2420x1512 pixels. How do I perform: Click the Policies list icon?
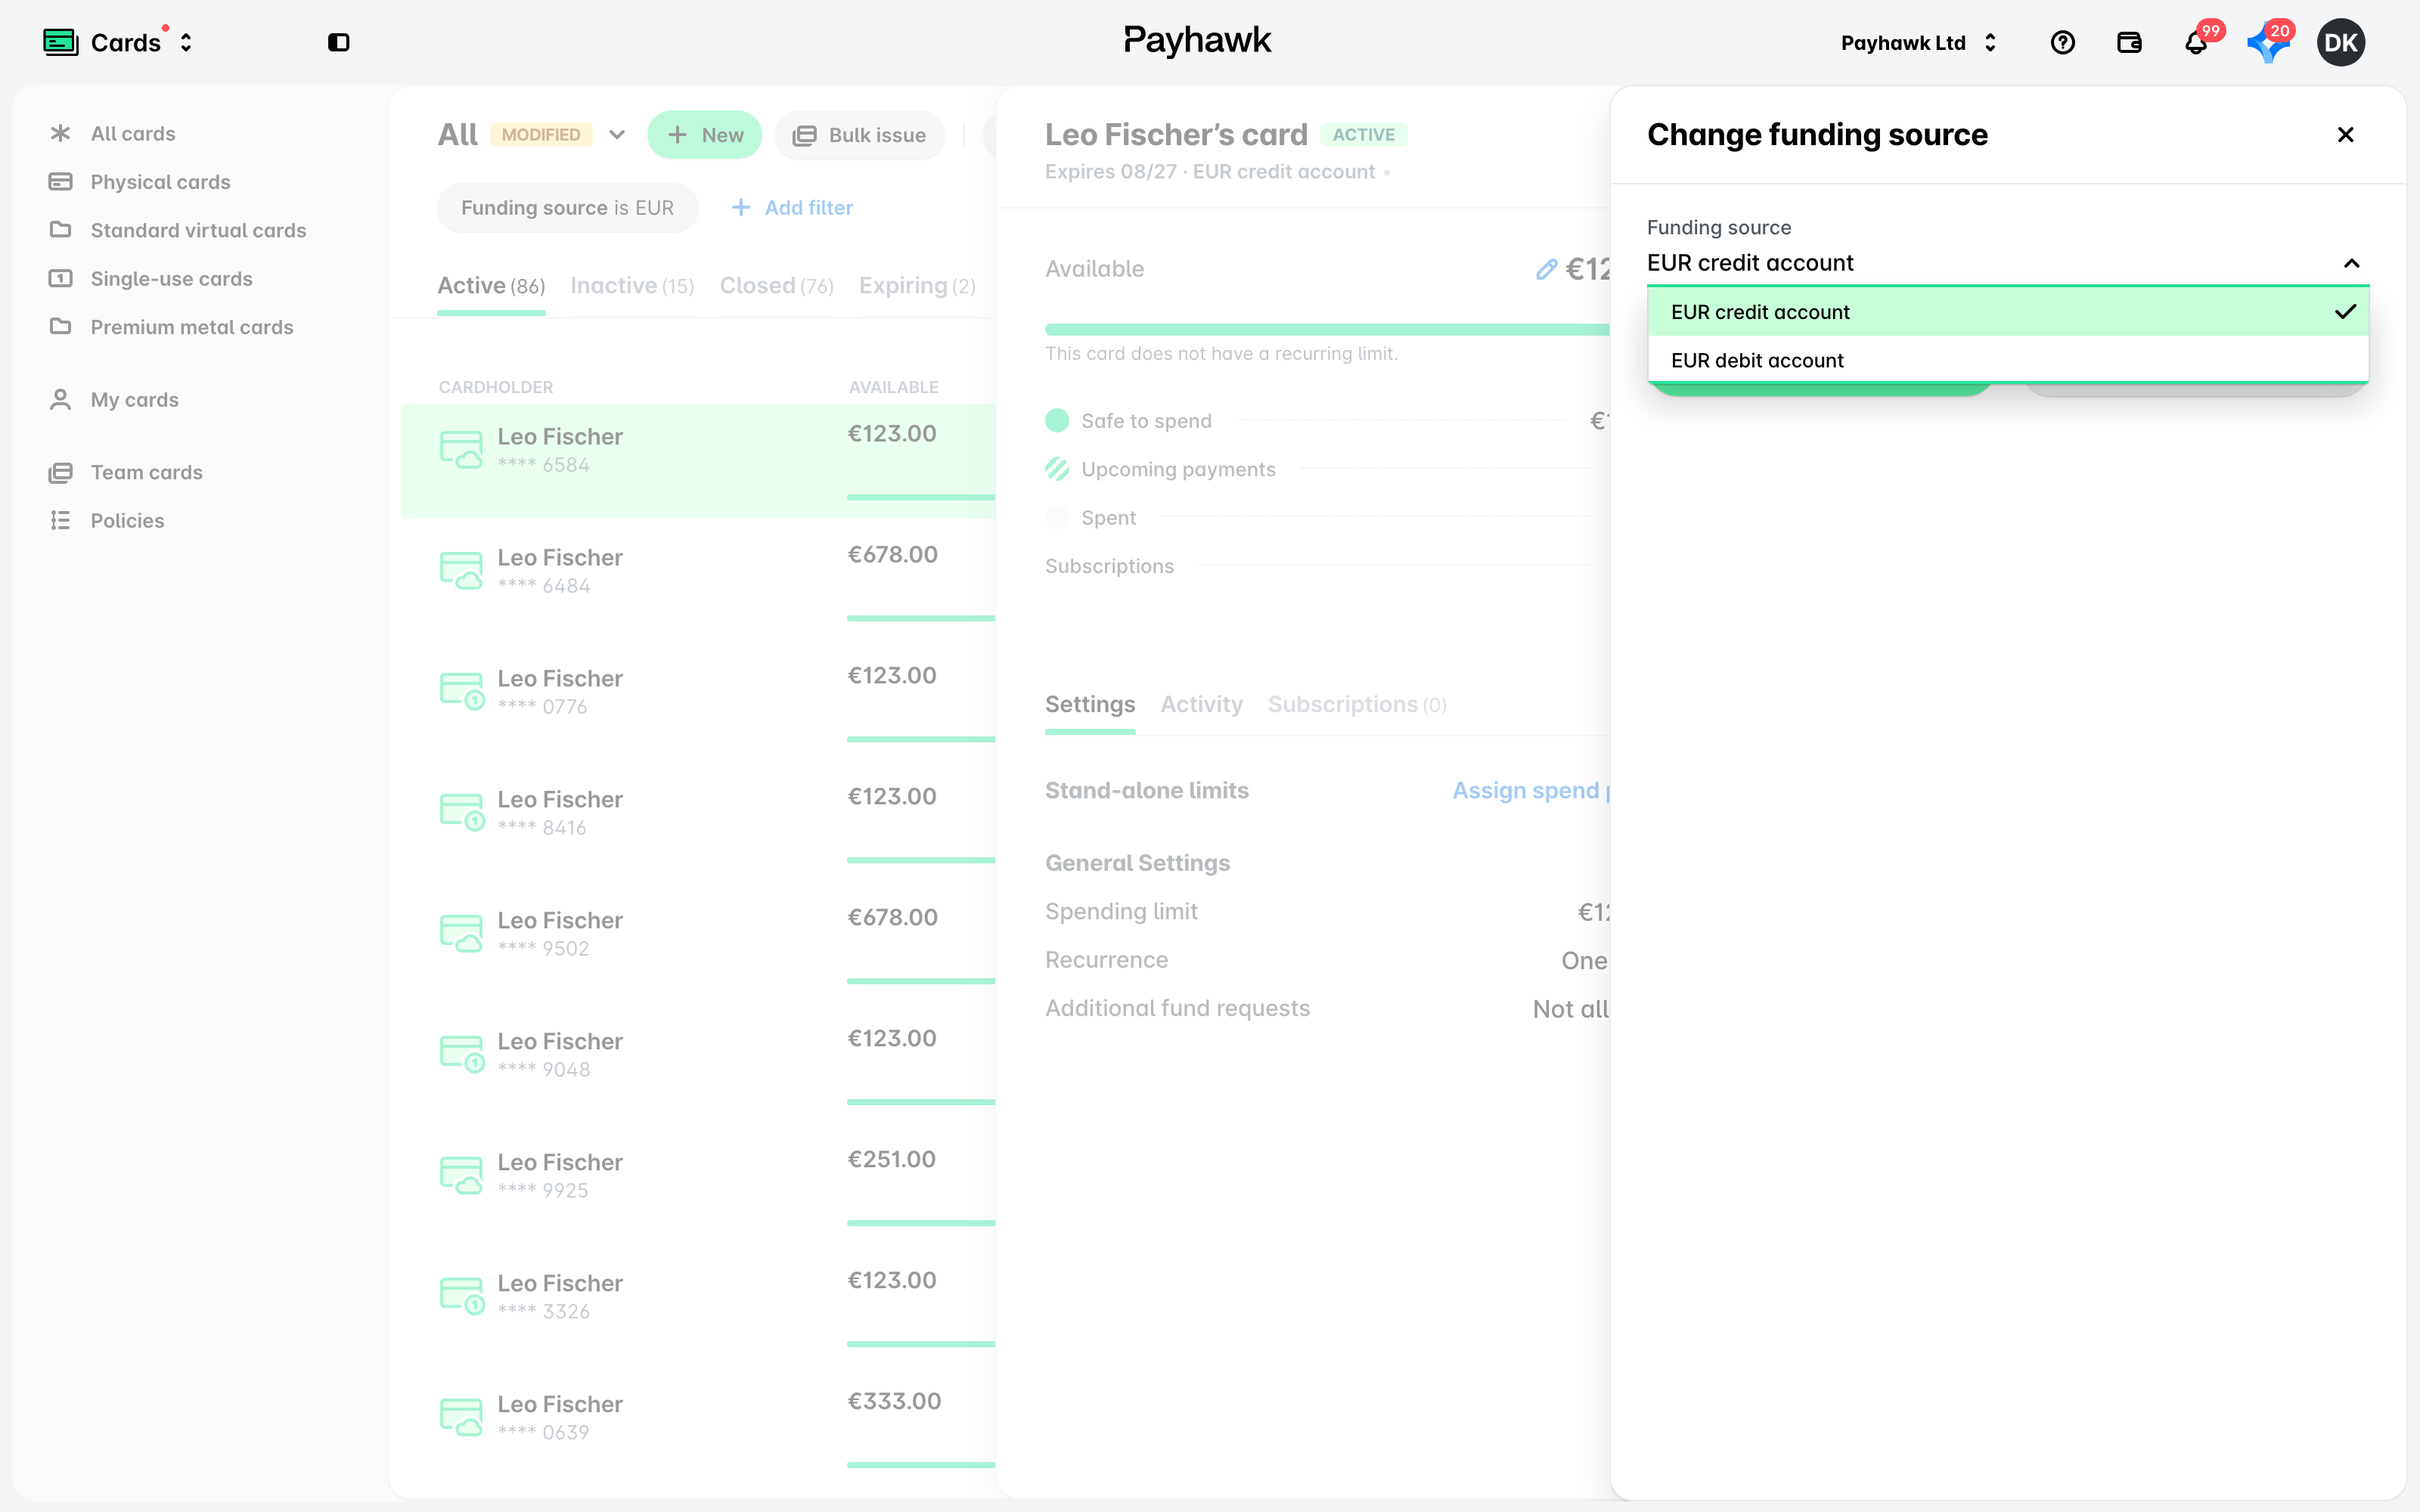tap(60, 520)
